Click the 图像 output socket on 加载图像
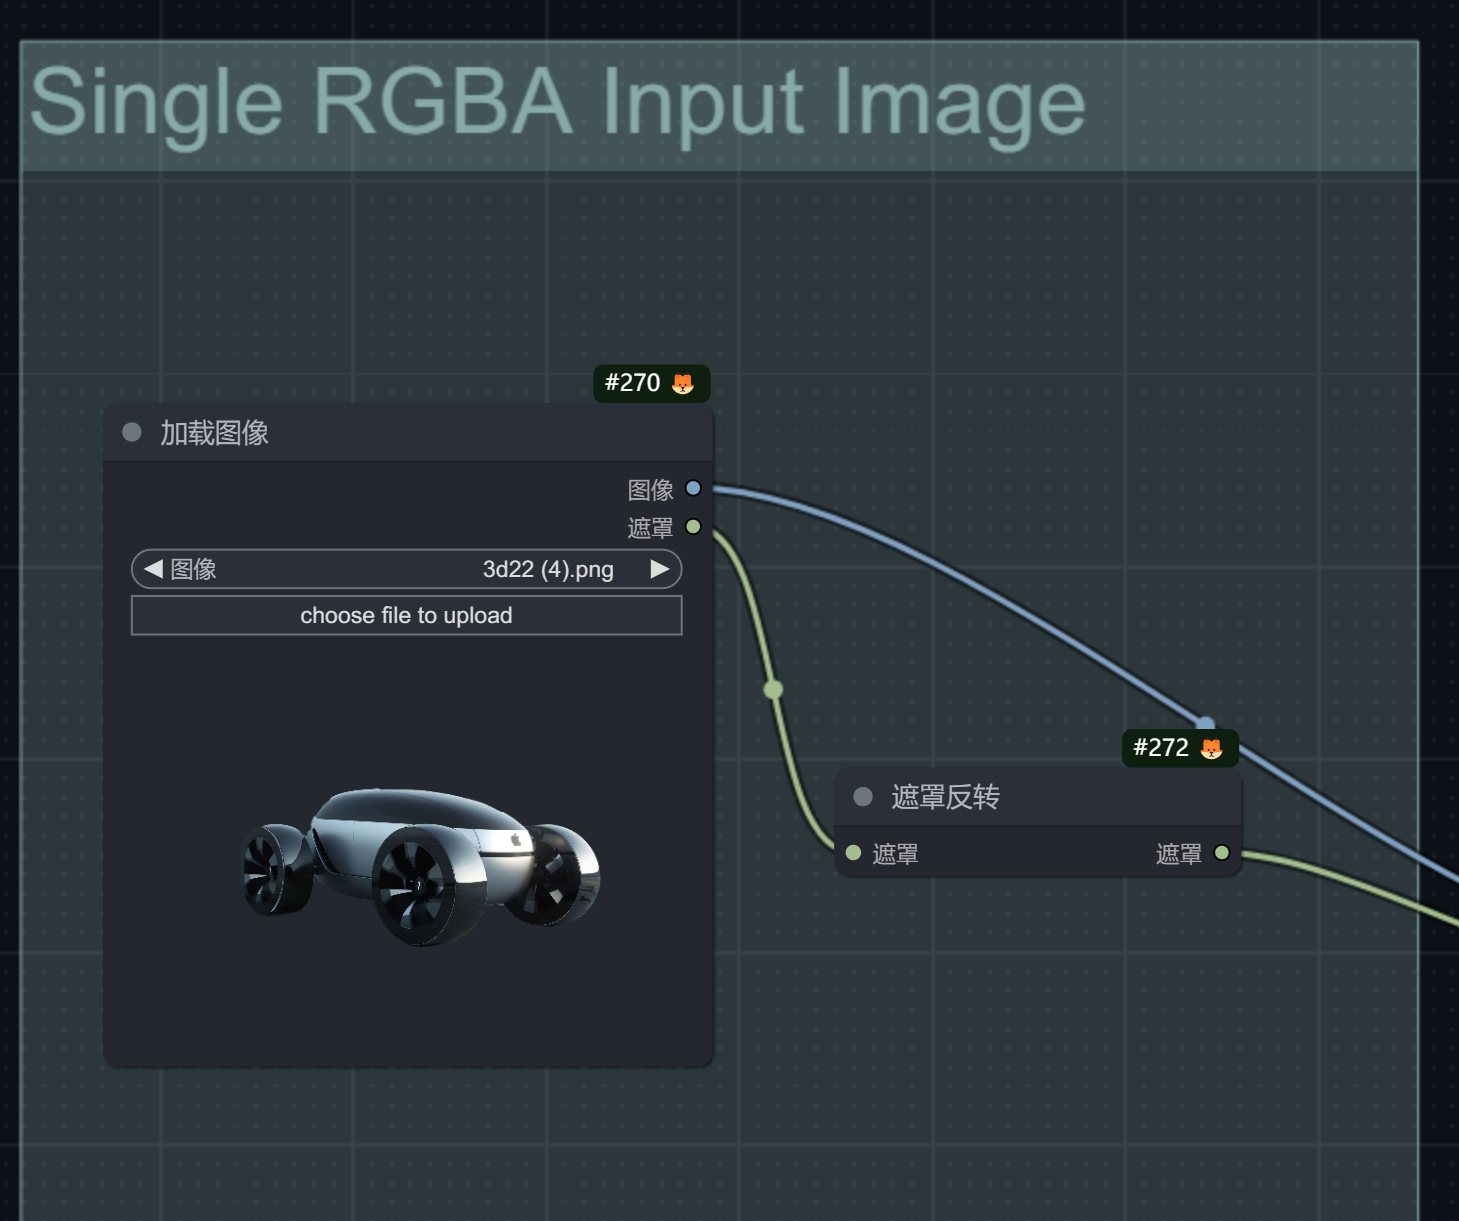Image resolution: width=1459 pixels, height=1221 pixels. pyautogui.click(x=693, y=488)
